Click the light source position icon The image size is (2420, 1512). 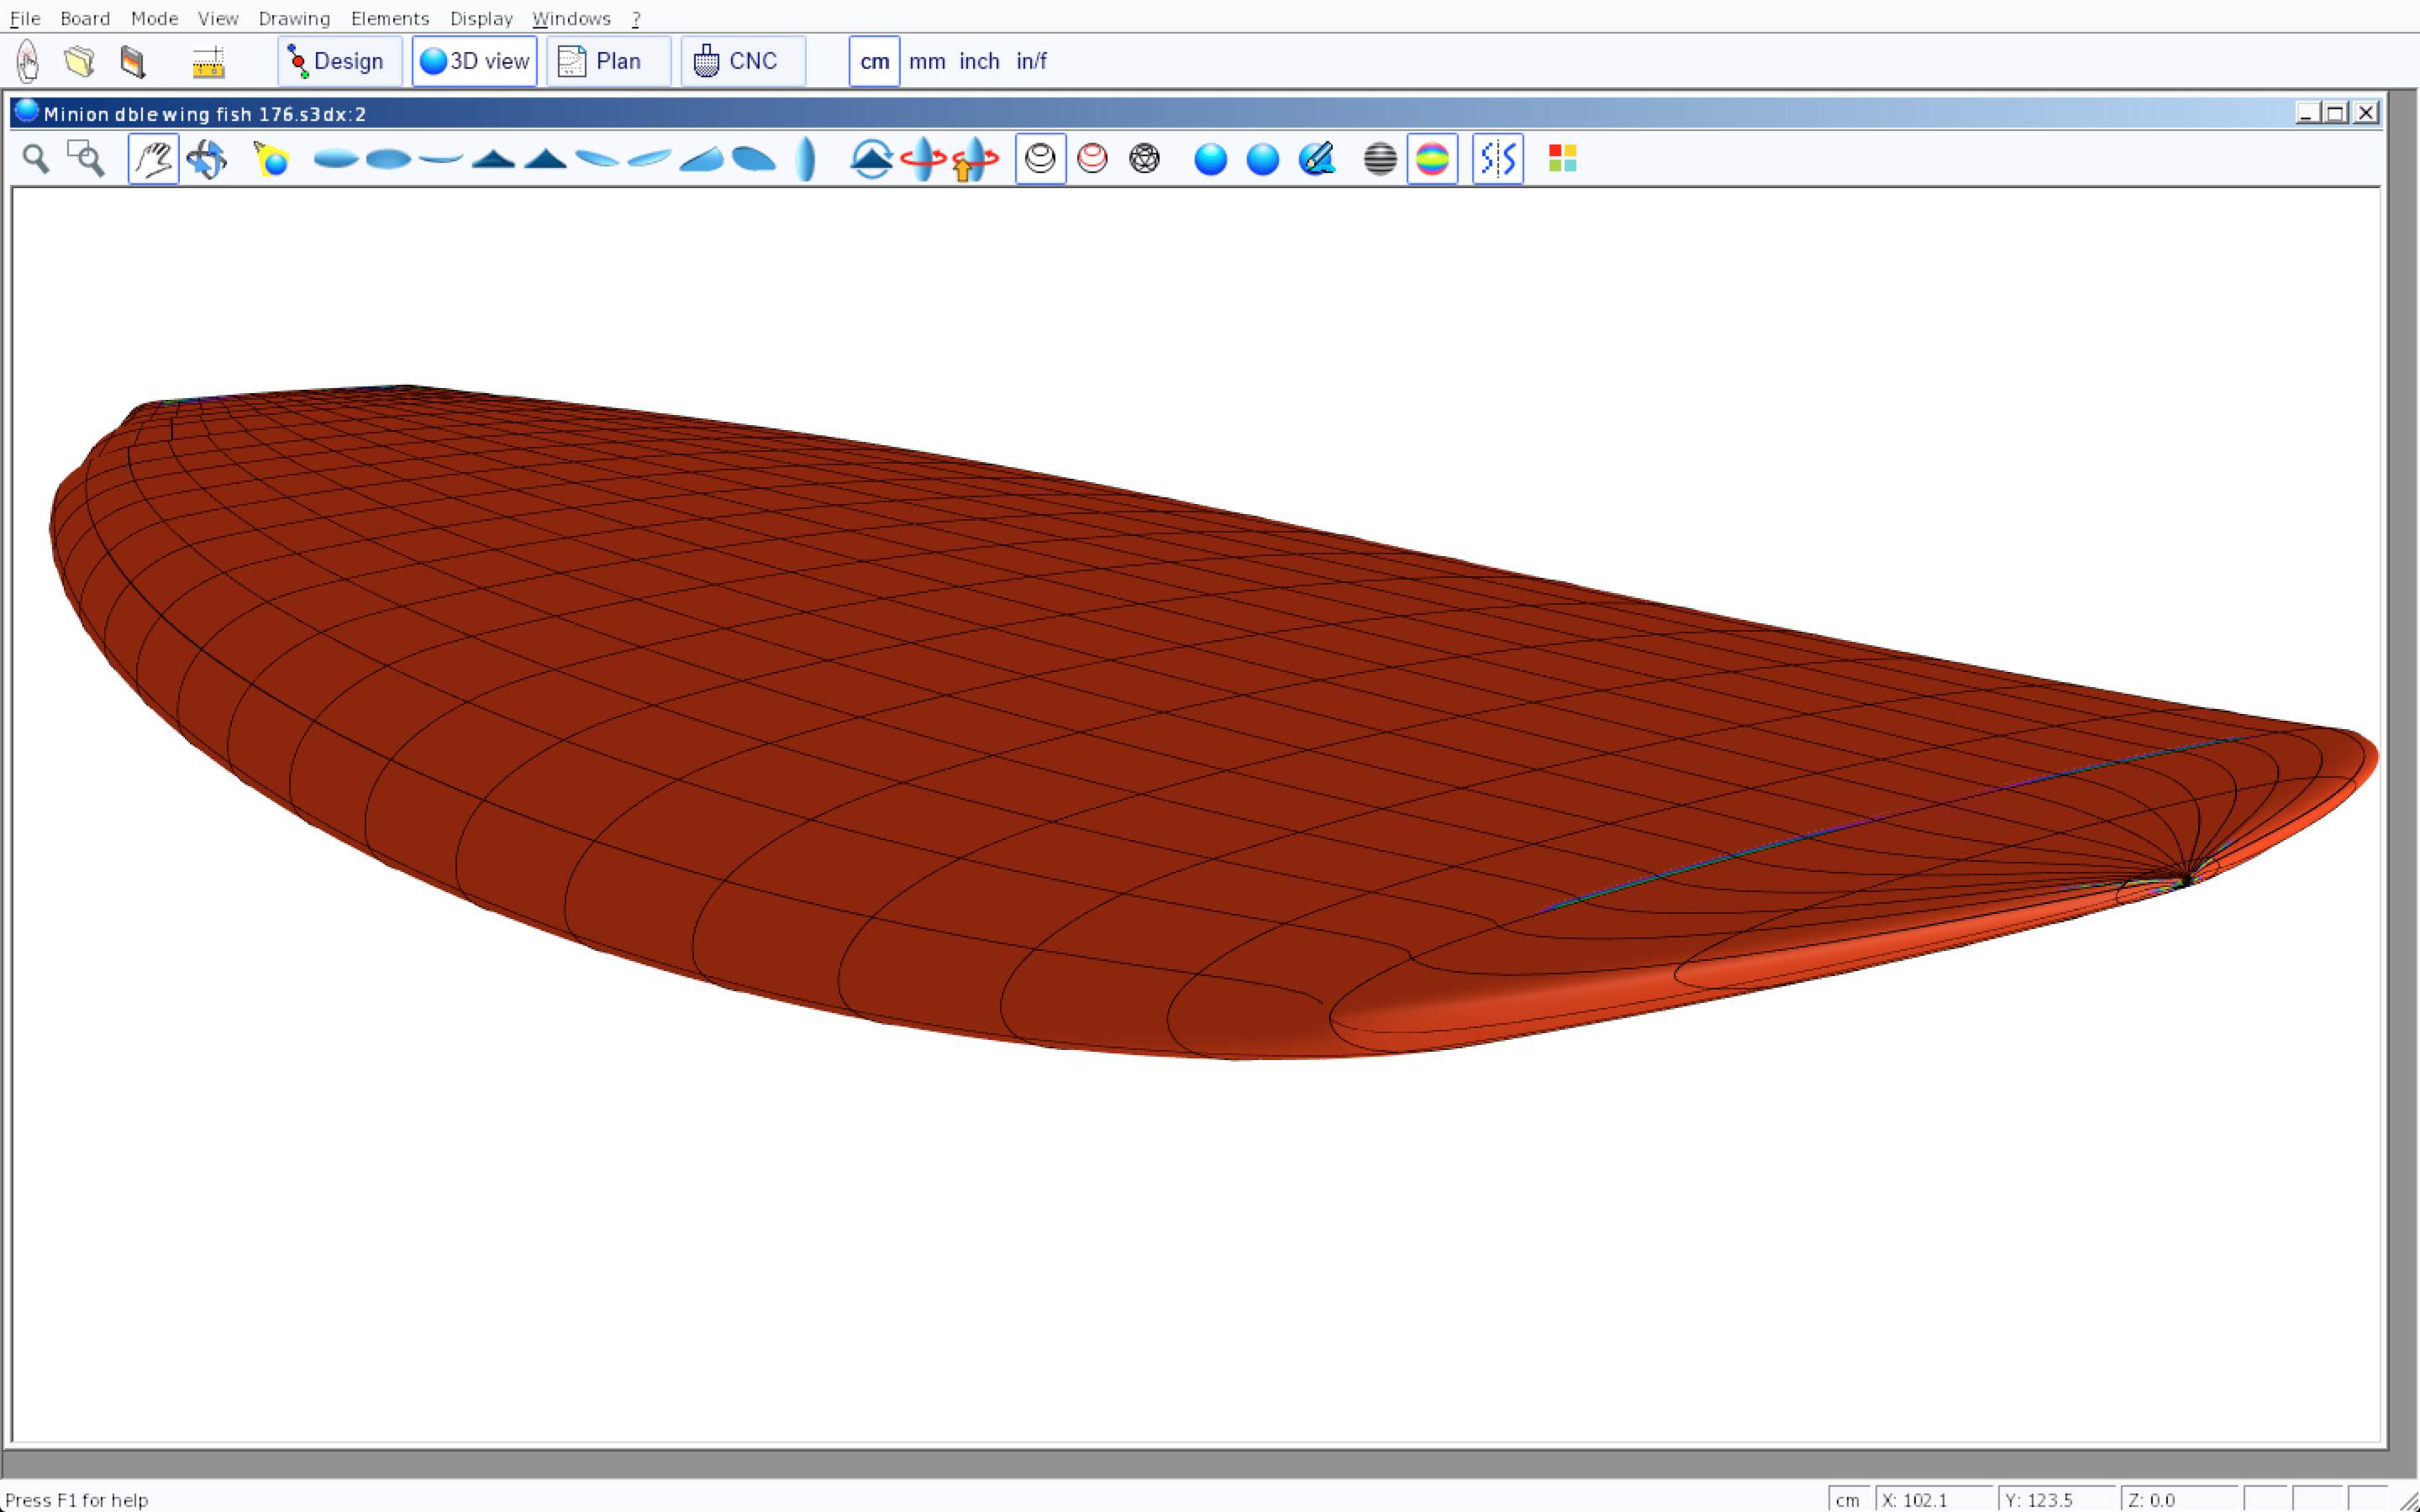click(271, 159)
